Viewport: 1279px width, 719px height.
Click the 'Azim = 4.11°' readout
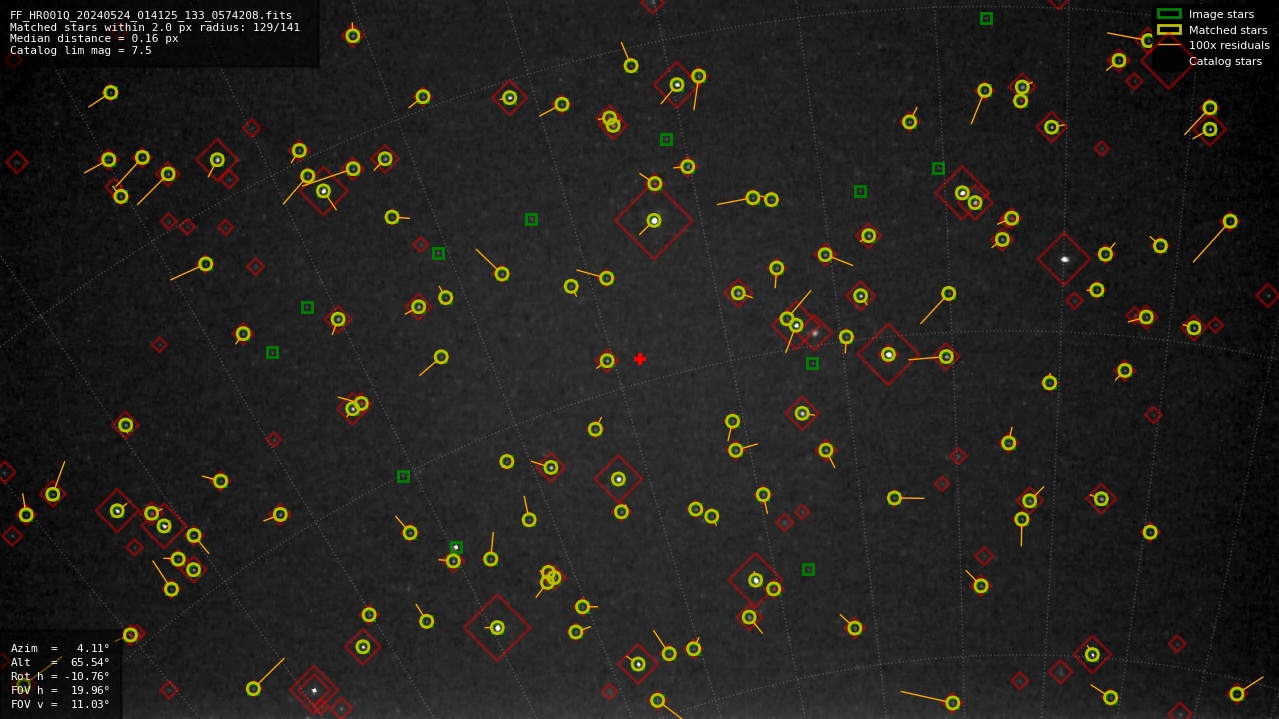(x=60, y=648)
